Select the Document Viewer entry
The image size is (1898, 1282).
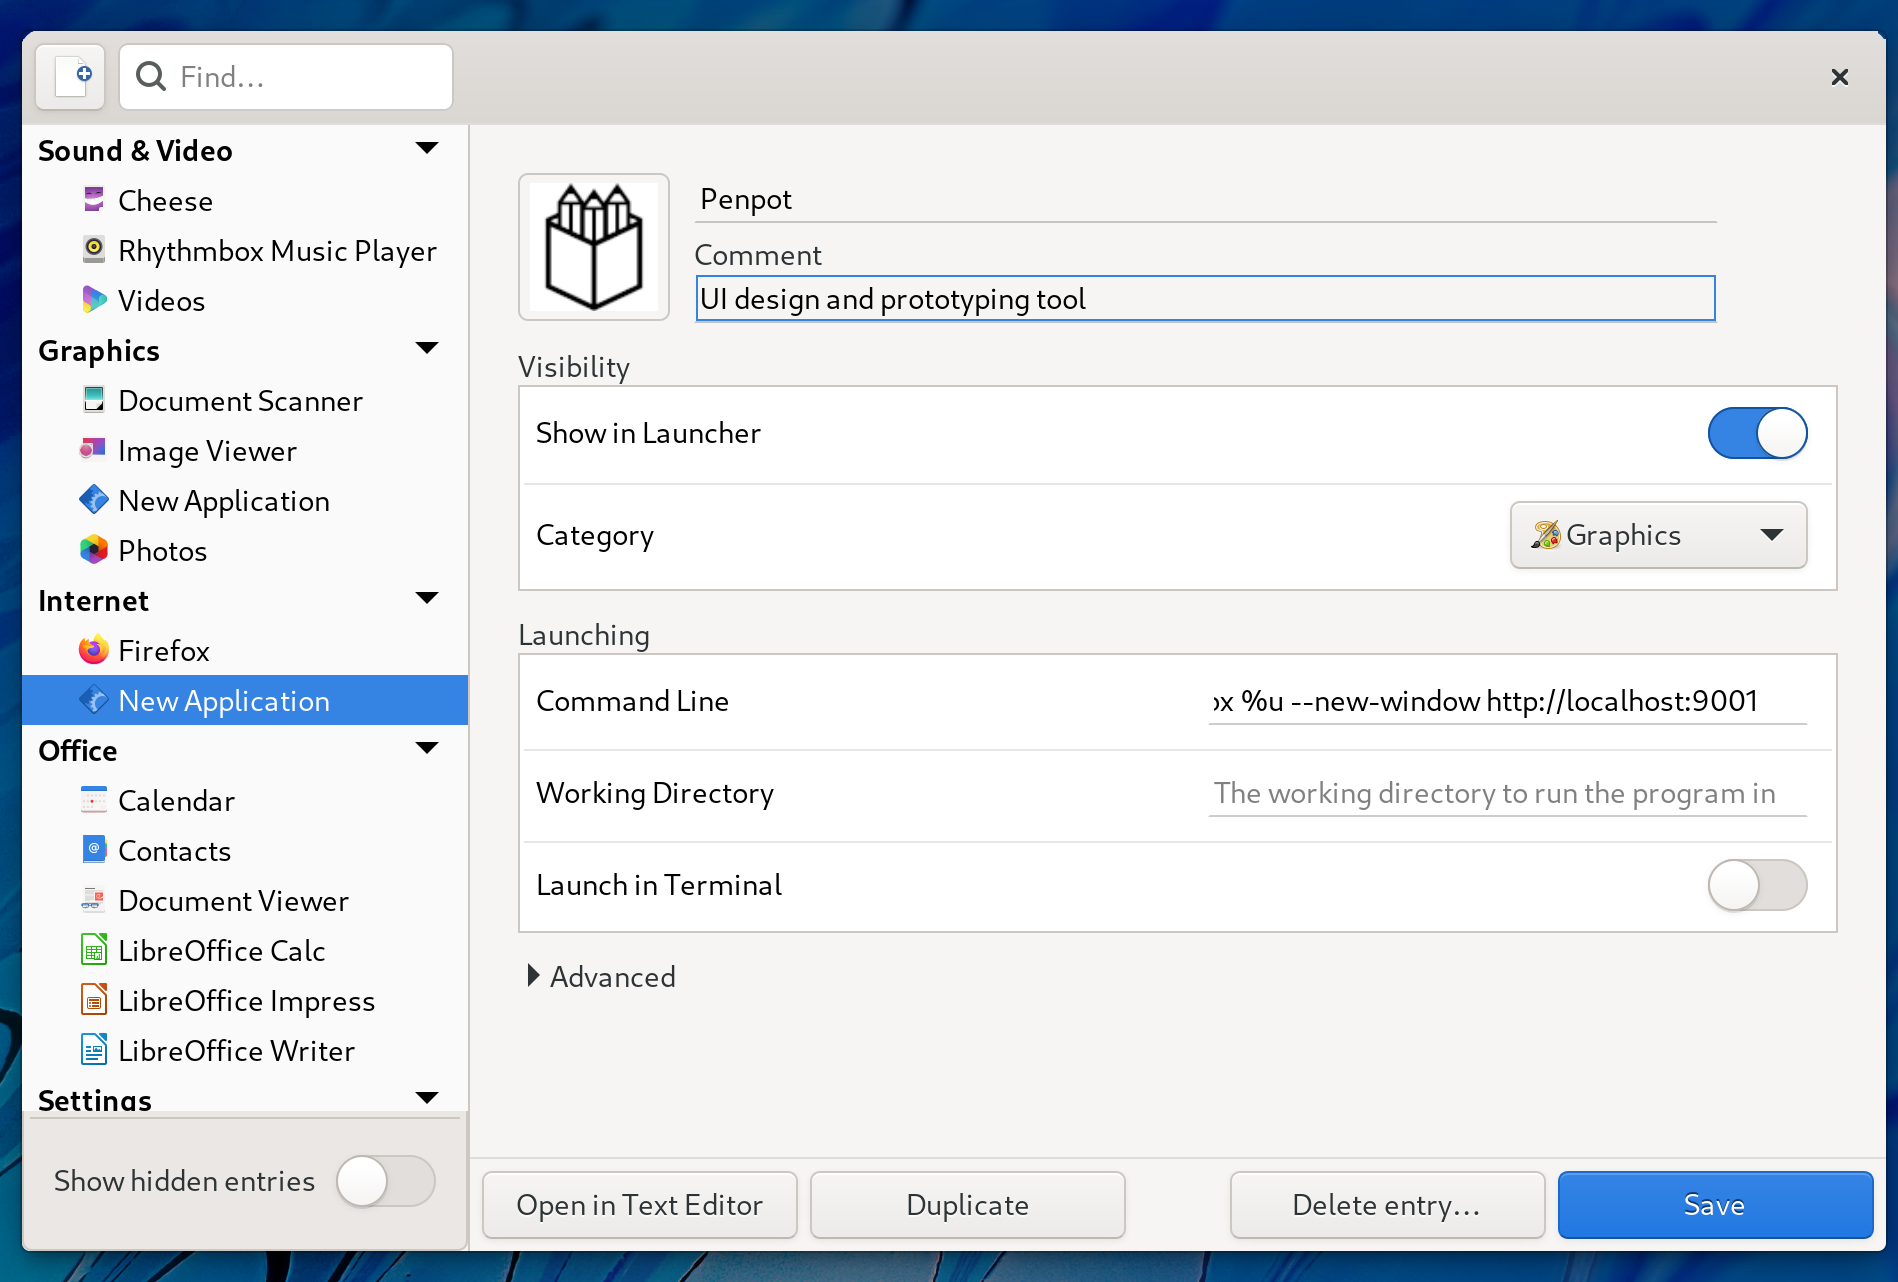point(245,900)
